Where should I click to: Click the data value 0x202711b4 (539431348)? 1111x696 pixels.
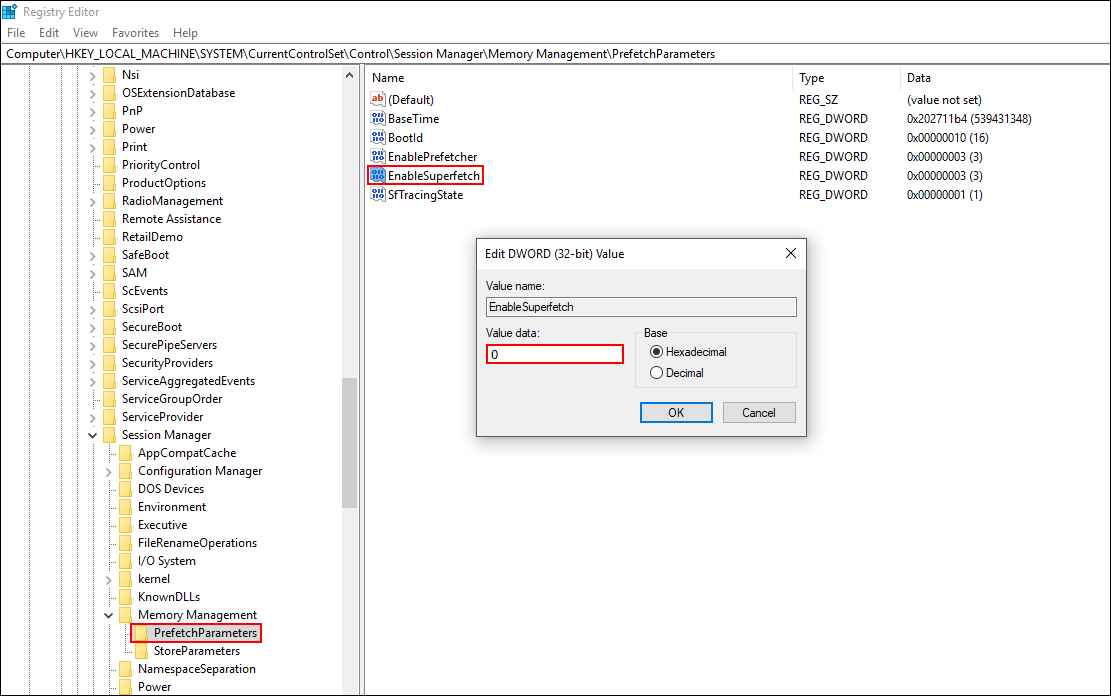click(969, 119)
